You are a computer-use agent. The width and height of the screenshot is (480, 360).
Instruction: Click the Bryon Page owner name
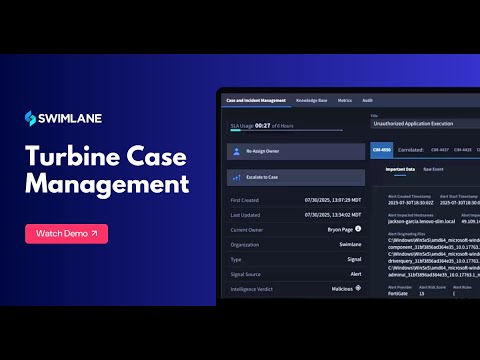click(x=340, y=230)
